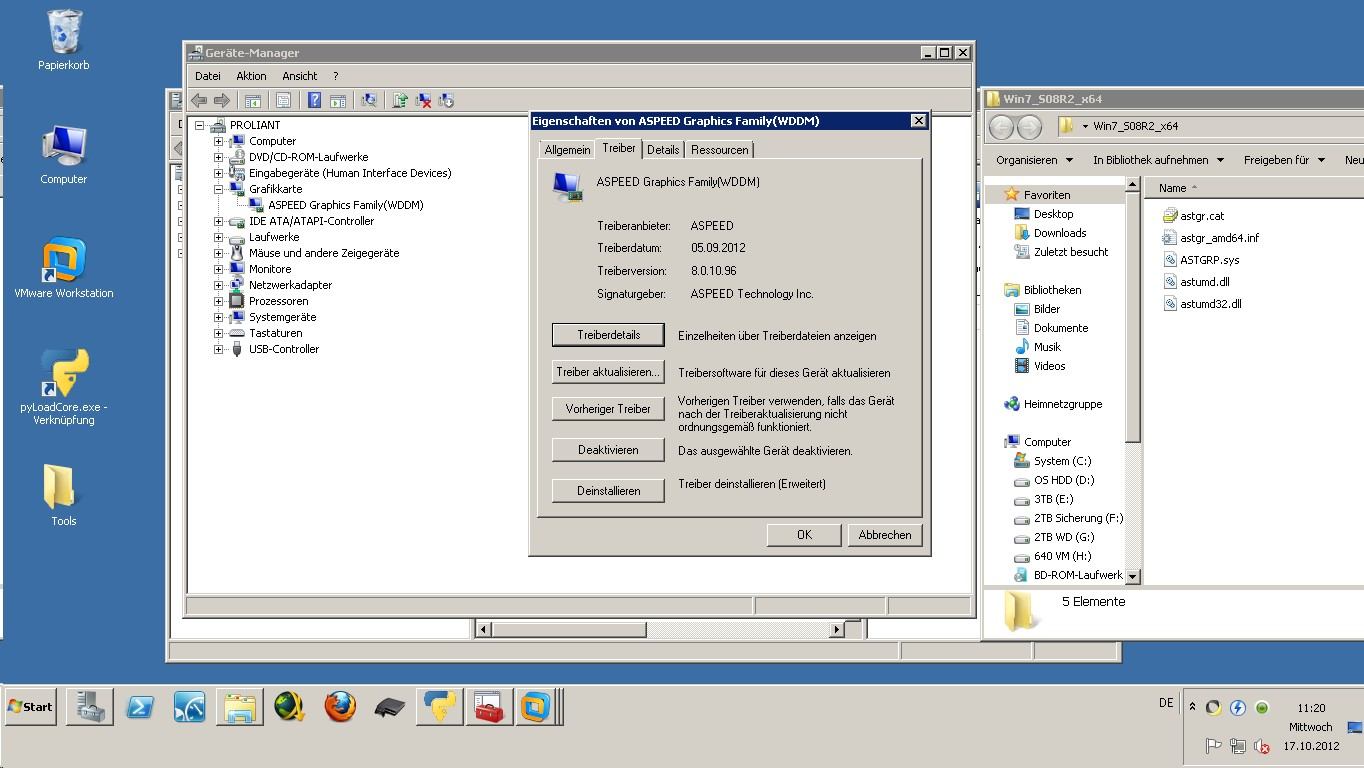Click the network tray icon
The height and width of the screenshot is (768, 1364).
click(1238, 746)
